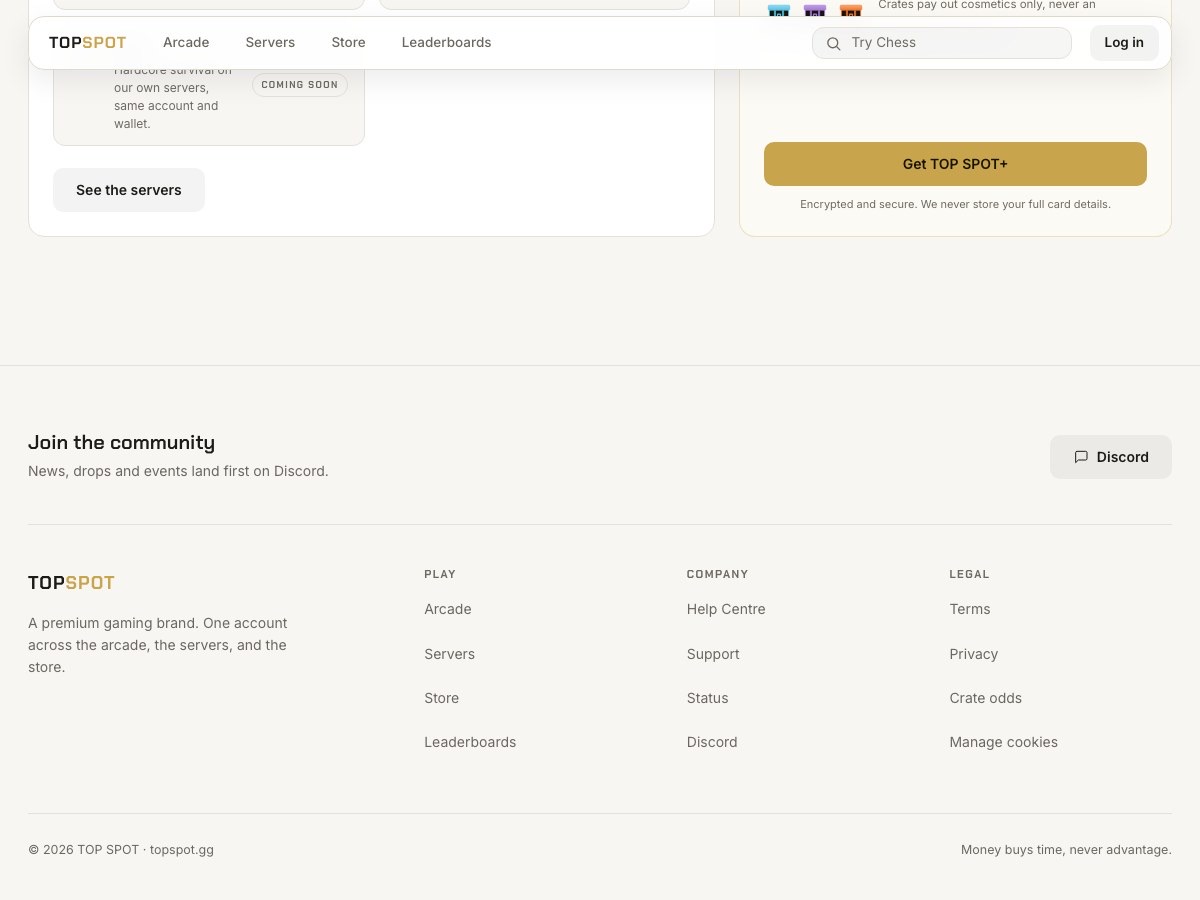This screenshot has width=1200, height=900.
Task: Click Get TOP SPOT+ button
Action: [x=955, y=164]
